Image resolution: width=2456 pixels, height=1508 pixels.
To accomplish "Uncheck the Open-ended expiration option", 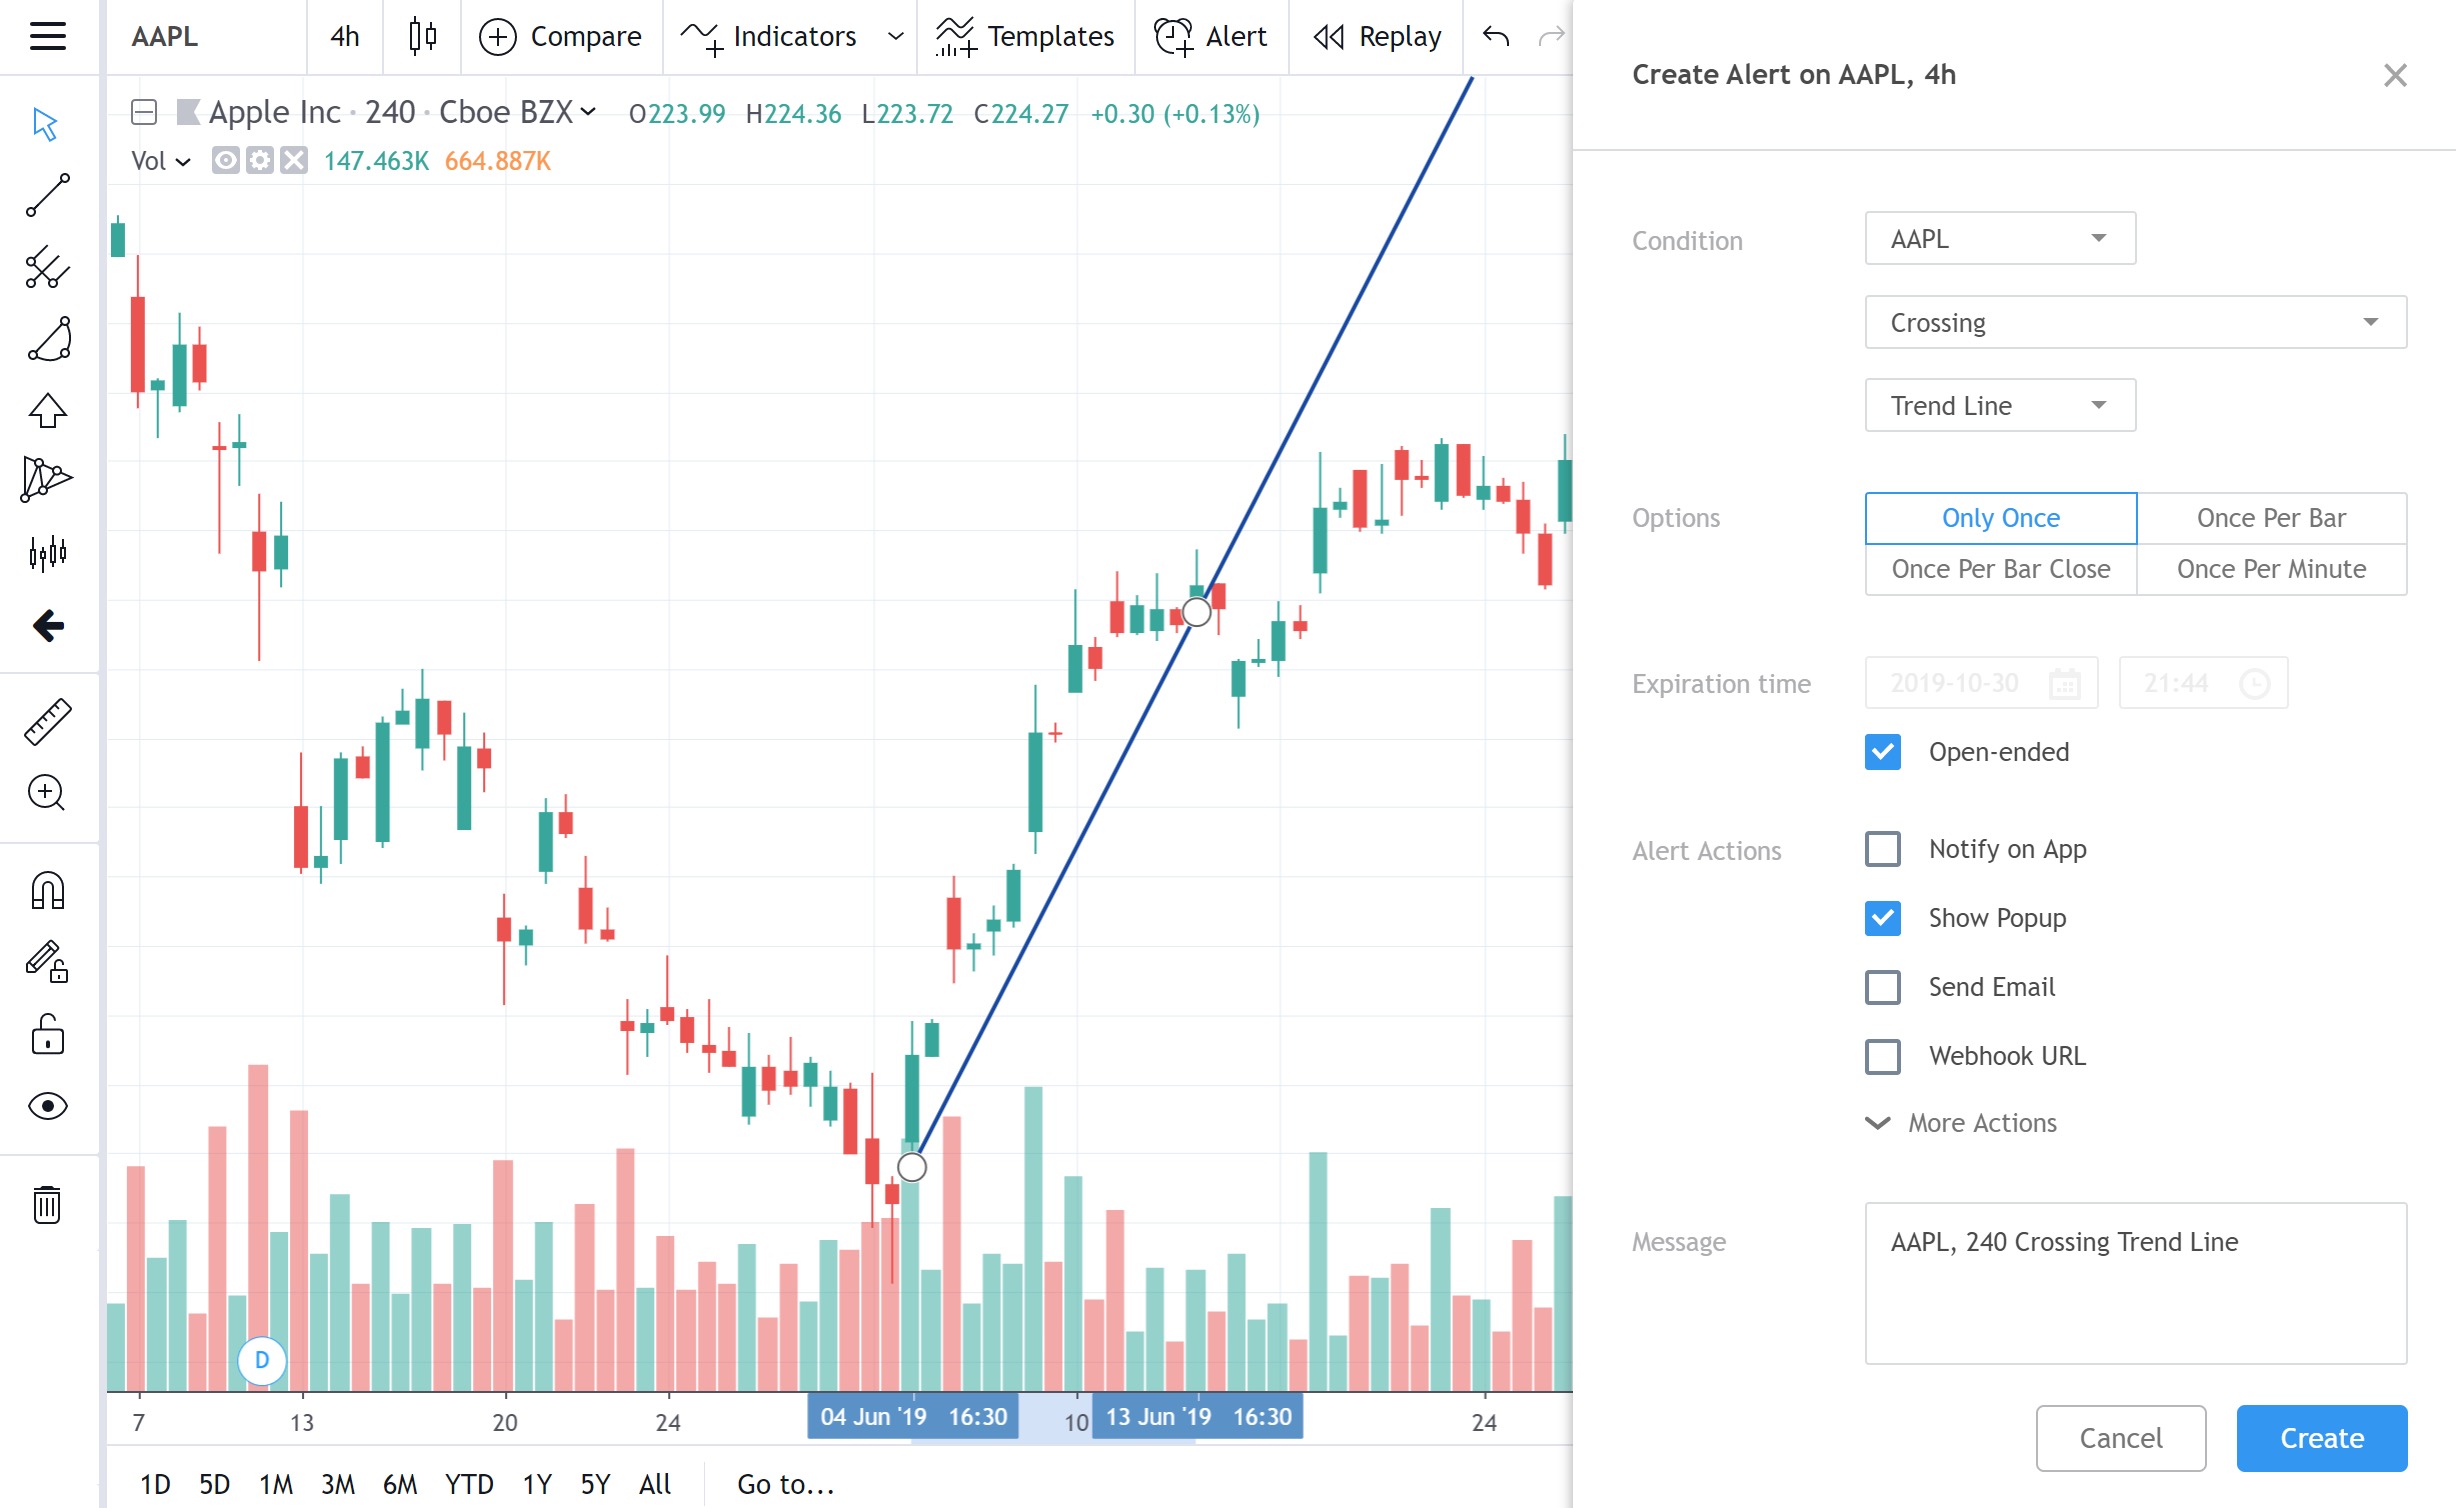I will point(1882,752).
